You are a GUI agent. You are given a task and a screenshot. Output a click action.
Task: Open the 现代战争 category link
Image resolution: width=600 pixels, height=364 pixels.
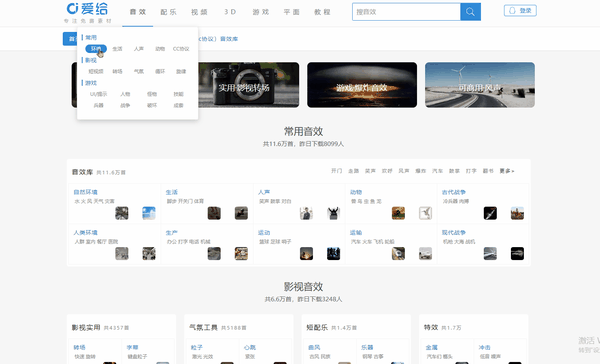pos(454,233)
